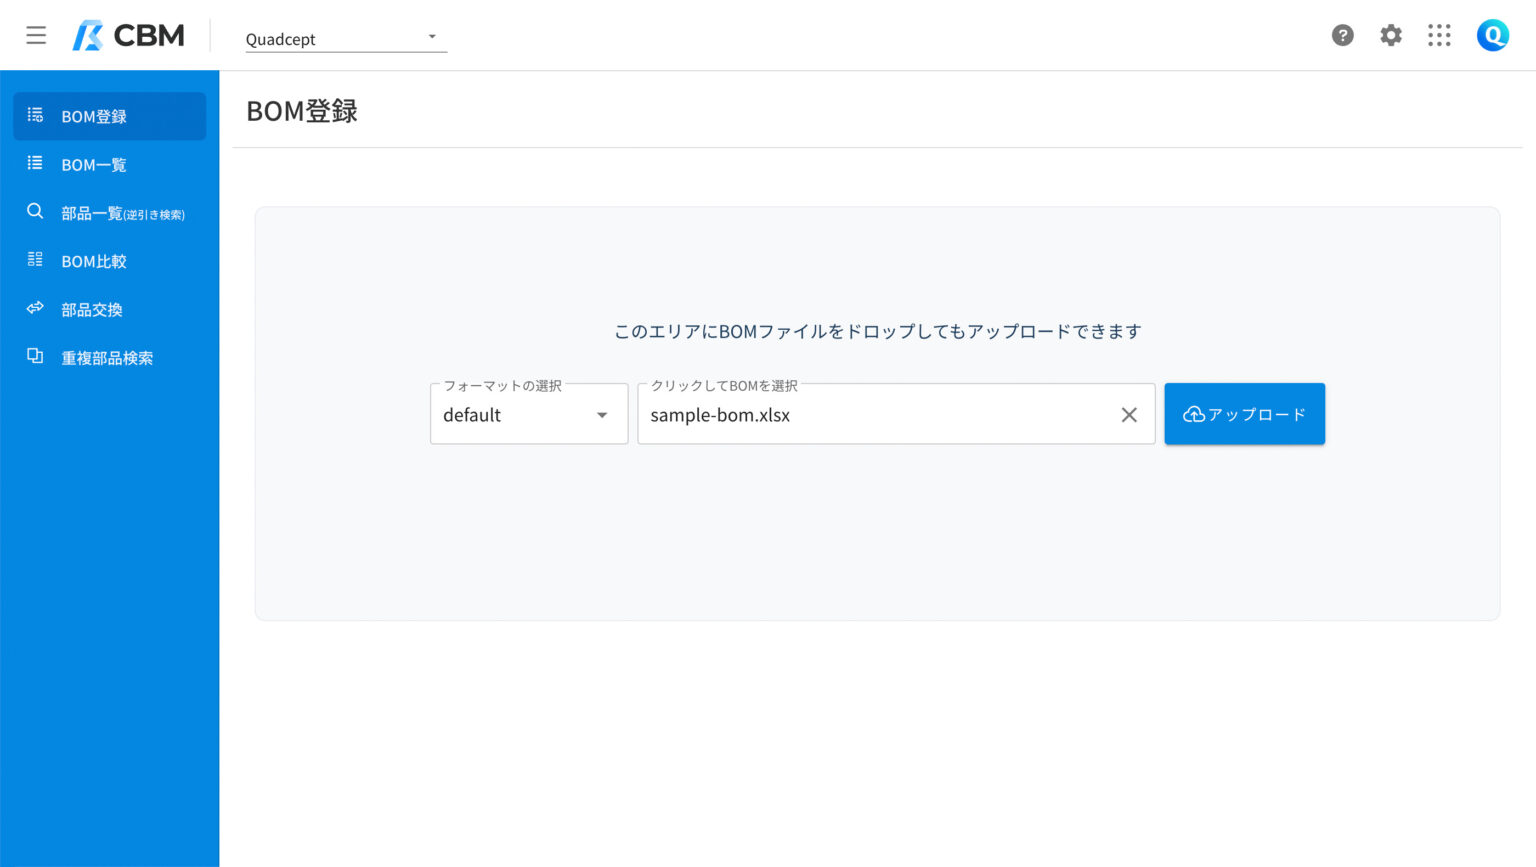Click the BOM比較 compare icon
This screenshot has height=867, width=1536.
pos(35,260)
